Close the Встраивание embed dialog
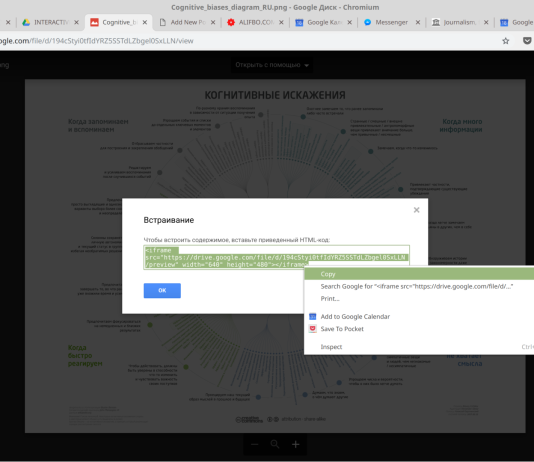The width and height of the screenshot is (534, 462). tap(416, 210)
